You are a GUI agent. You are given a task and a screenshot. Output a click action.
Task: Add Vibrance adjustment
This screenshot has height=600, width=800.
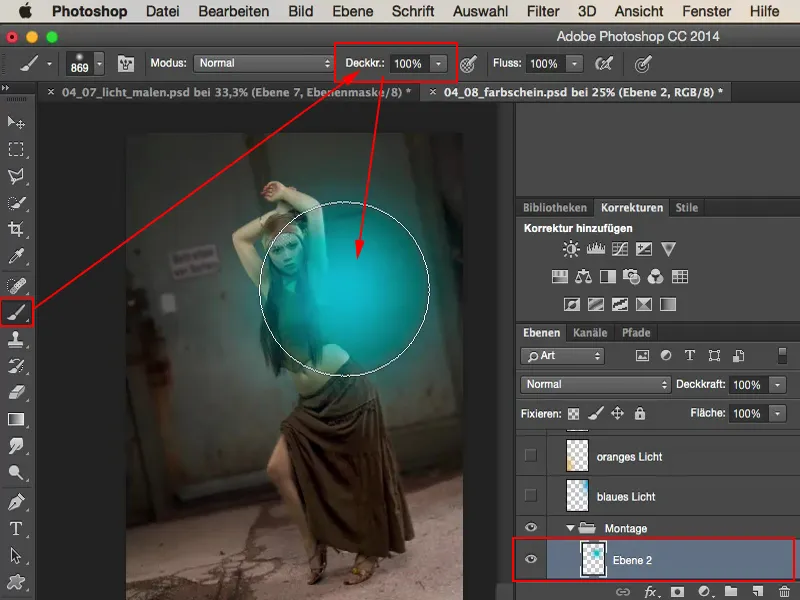coord(668,249)
